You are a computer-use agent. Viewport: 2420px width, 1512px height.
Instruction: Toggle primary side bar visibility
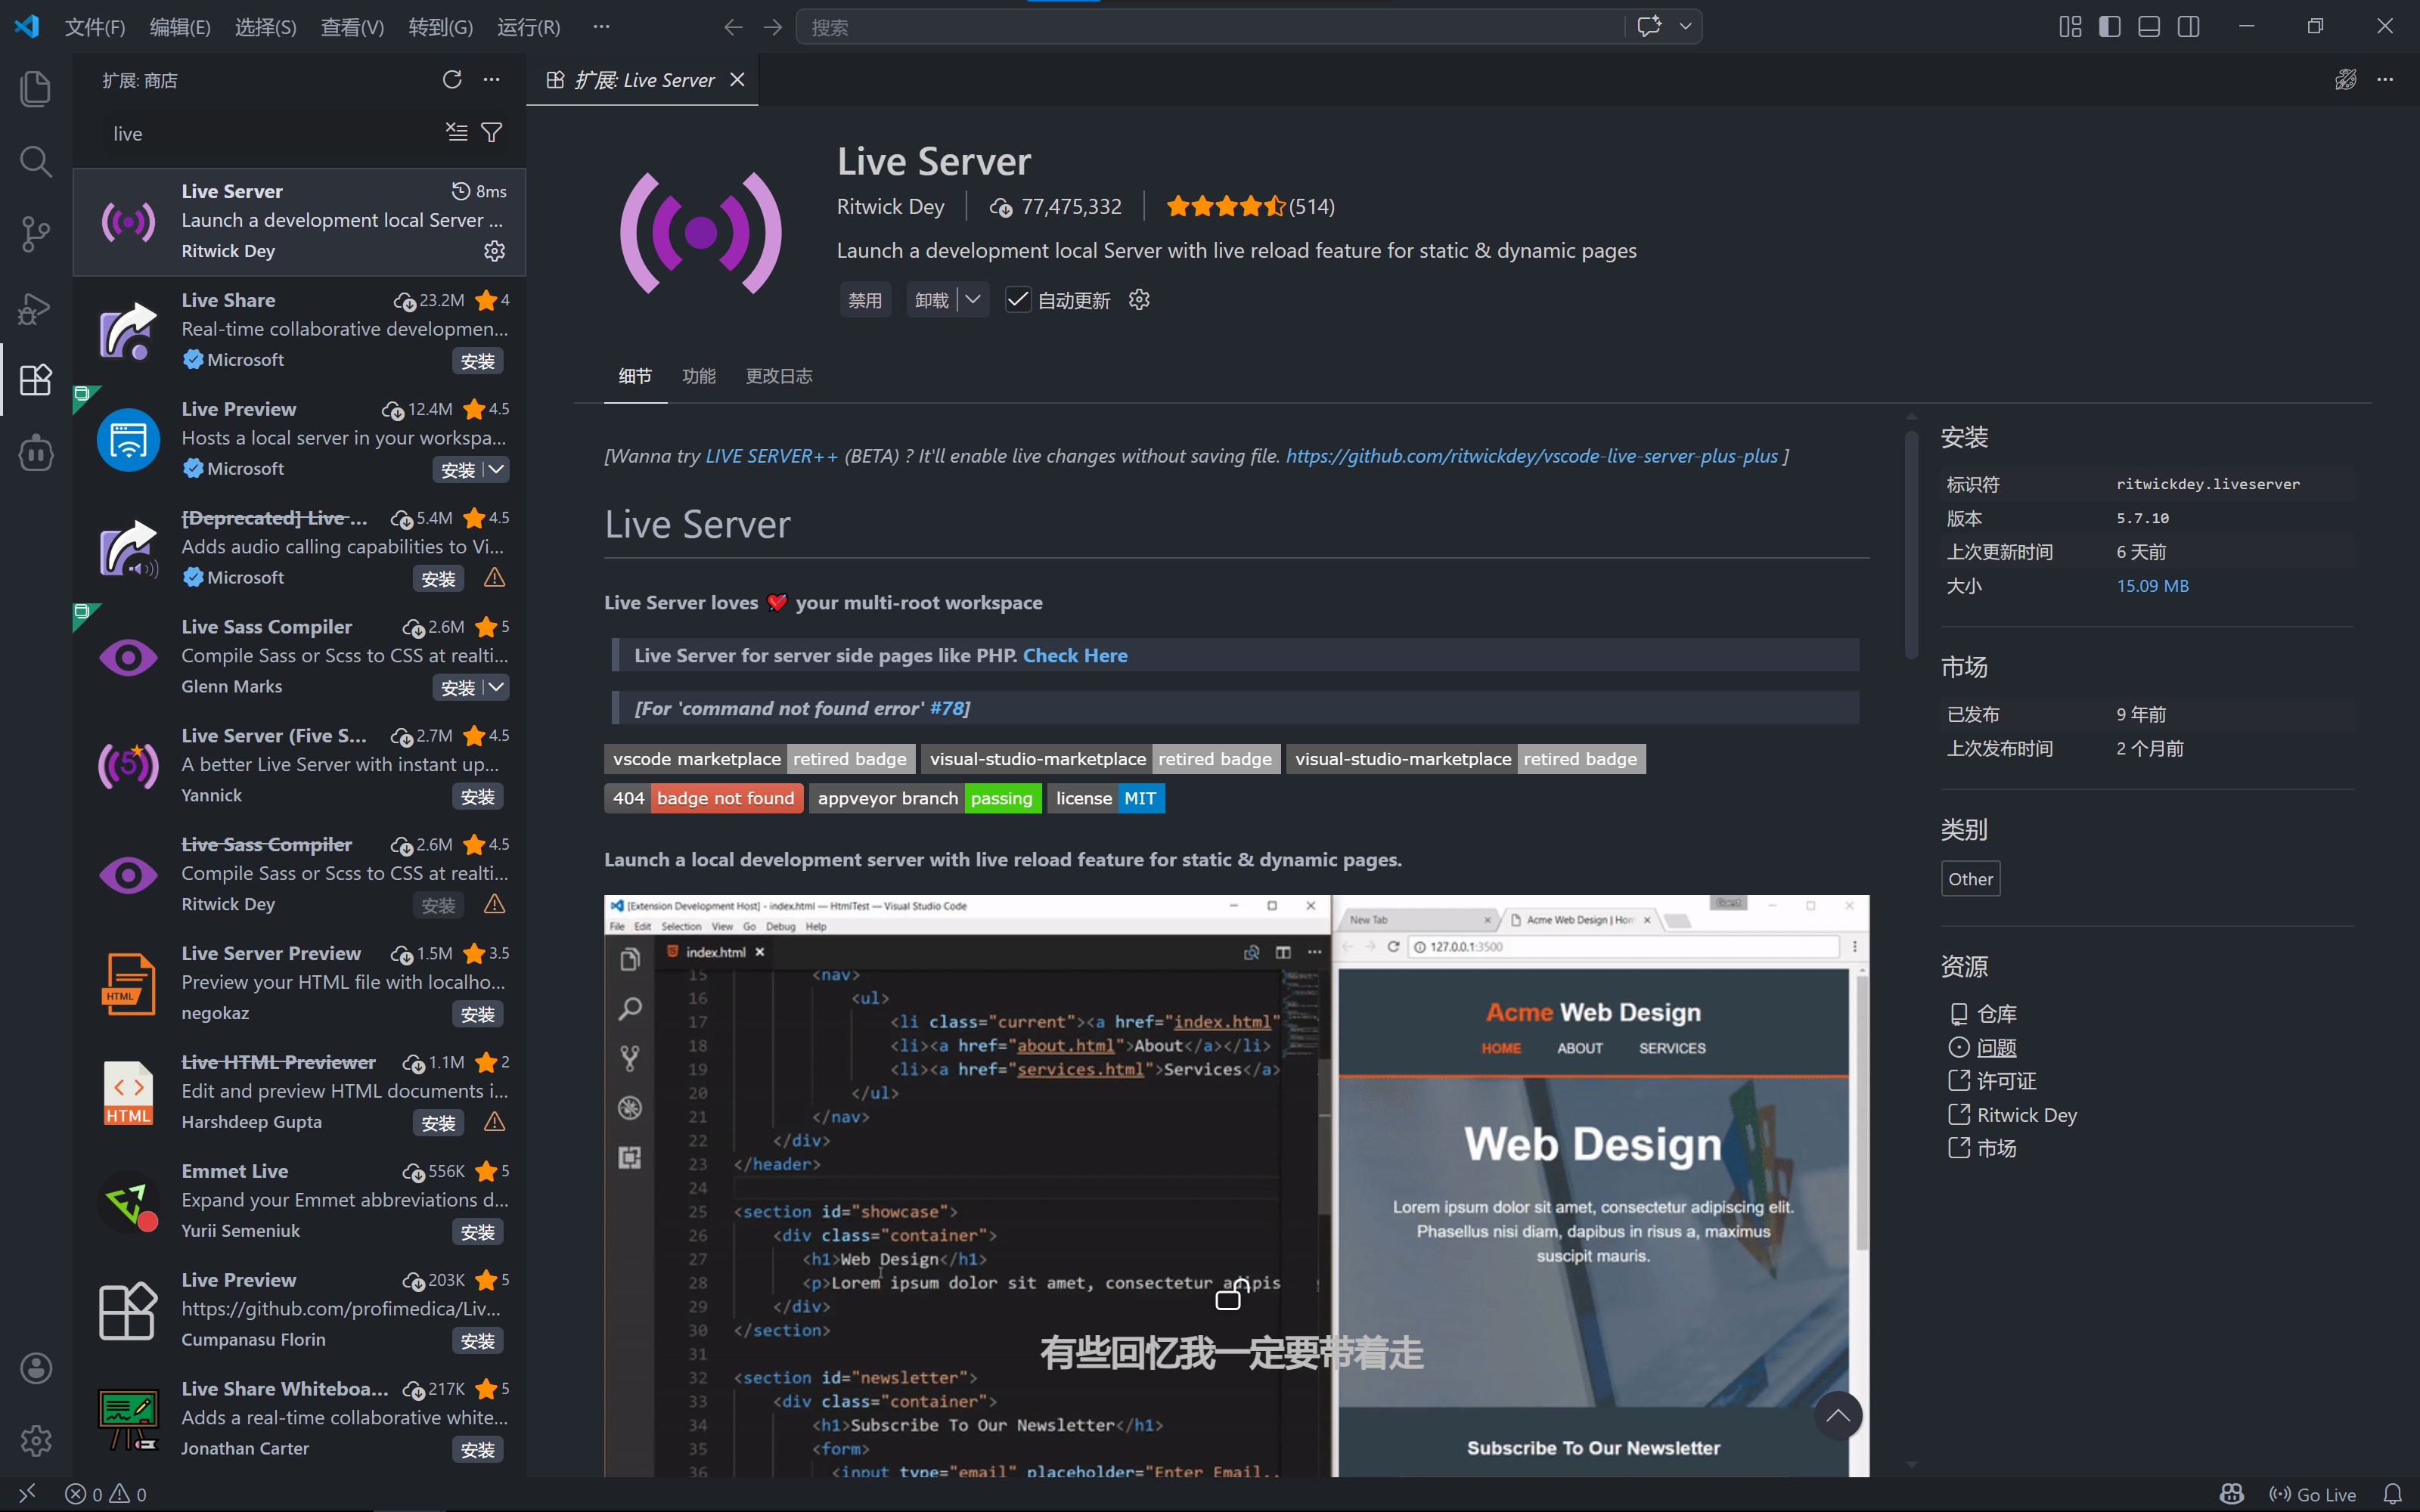(2110, 27)
